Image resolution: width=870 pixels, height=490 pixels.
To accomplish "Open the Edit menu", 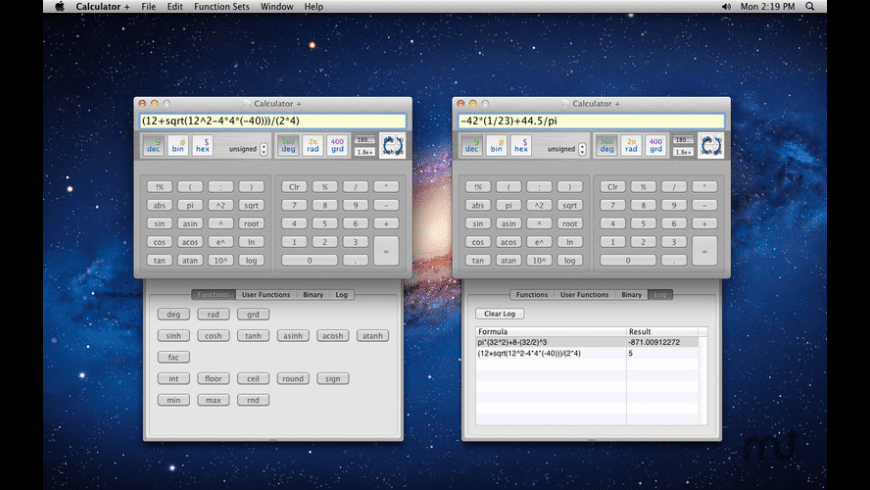I will 175,7.
